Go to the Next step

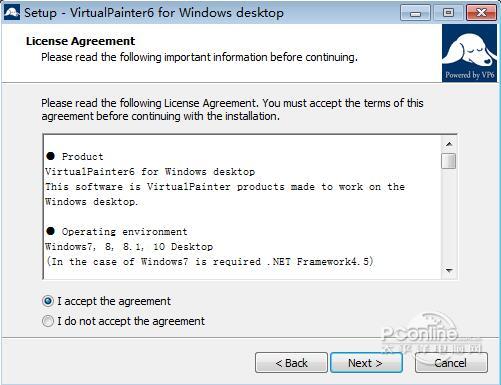click(x=366, y=363)
